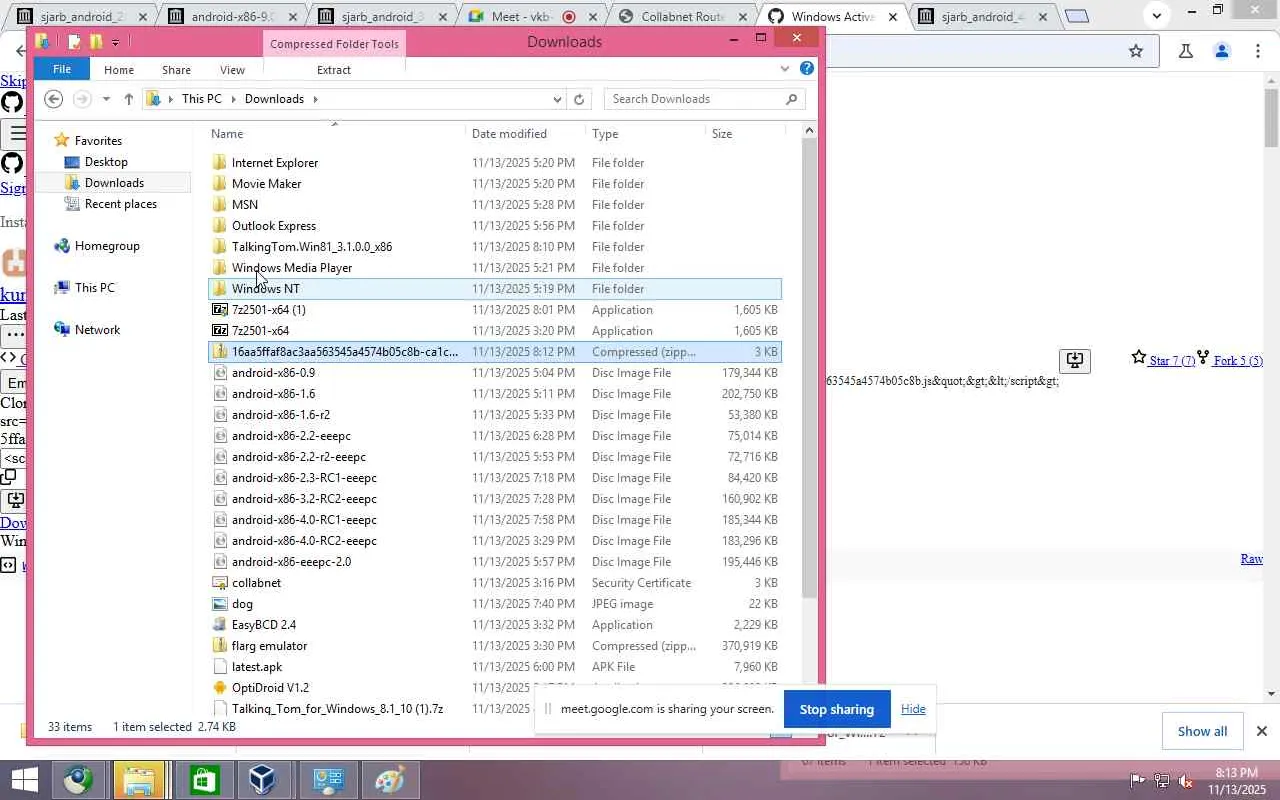This screenshot has width=1280, height=800.
Task: Open Paint from the taskbar
Action: (388, 780)
